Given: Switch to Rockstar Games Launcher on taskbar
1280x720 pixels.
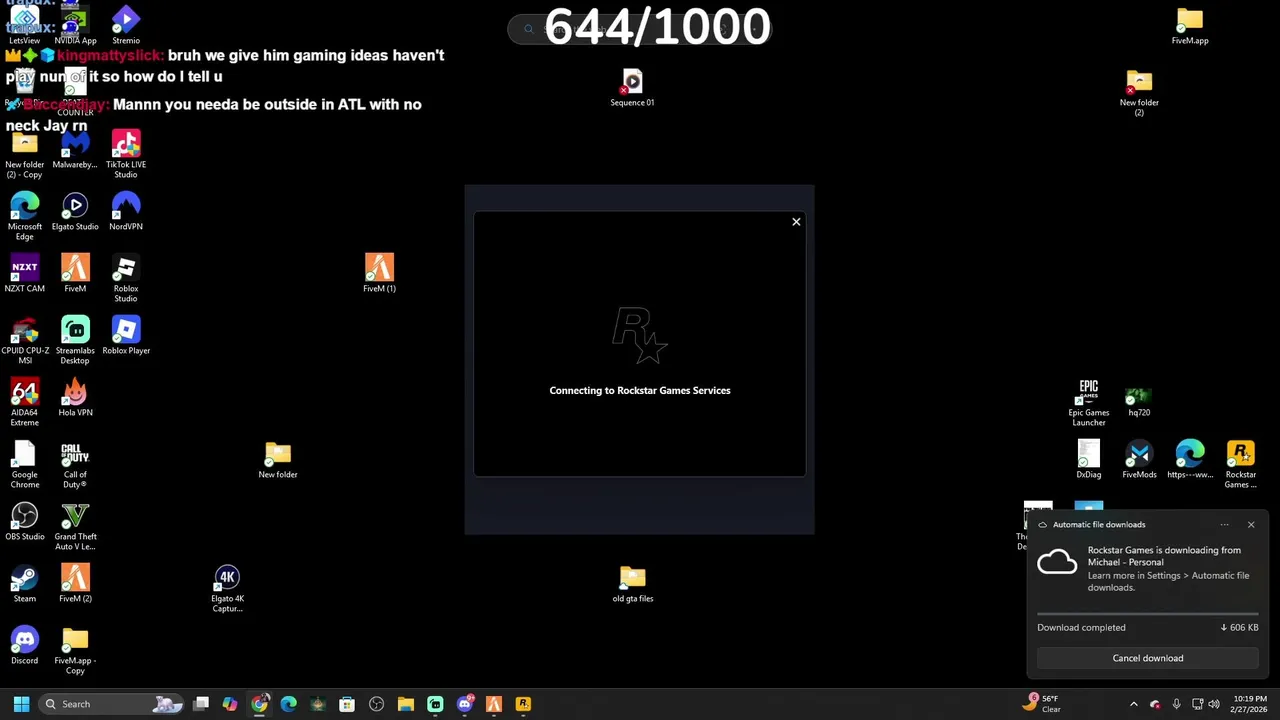Looking at the screenshot, I should click(522, 704).
